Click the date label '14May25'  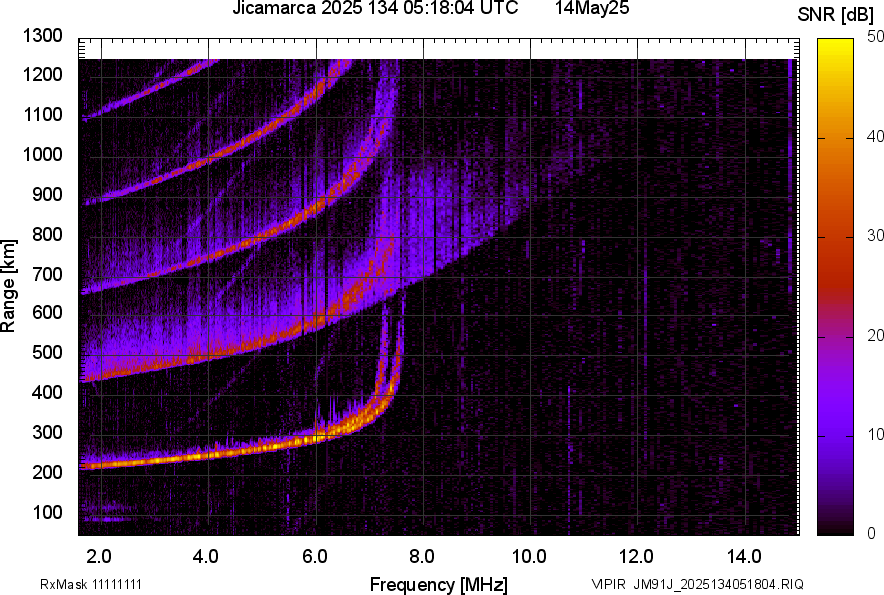click(592, 8)
